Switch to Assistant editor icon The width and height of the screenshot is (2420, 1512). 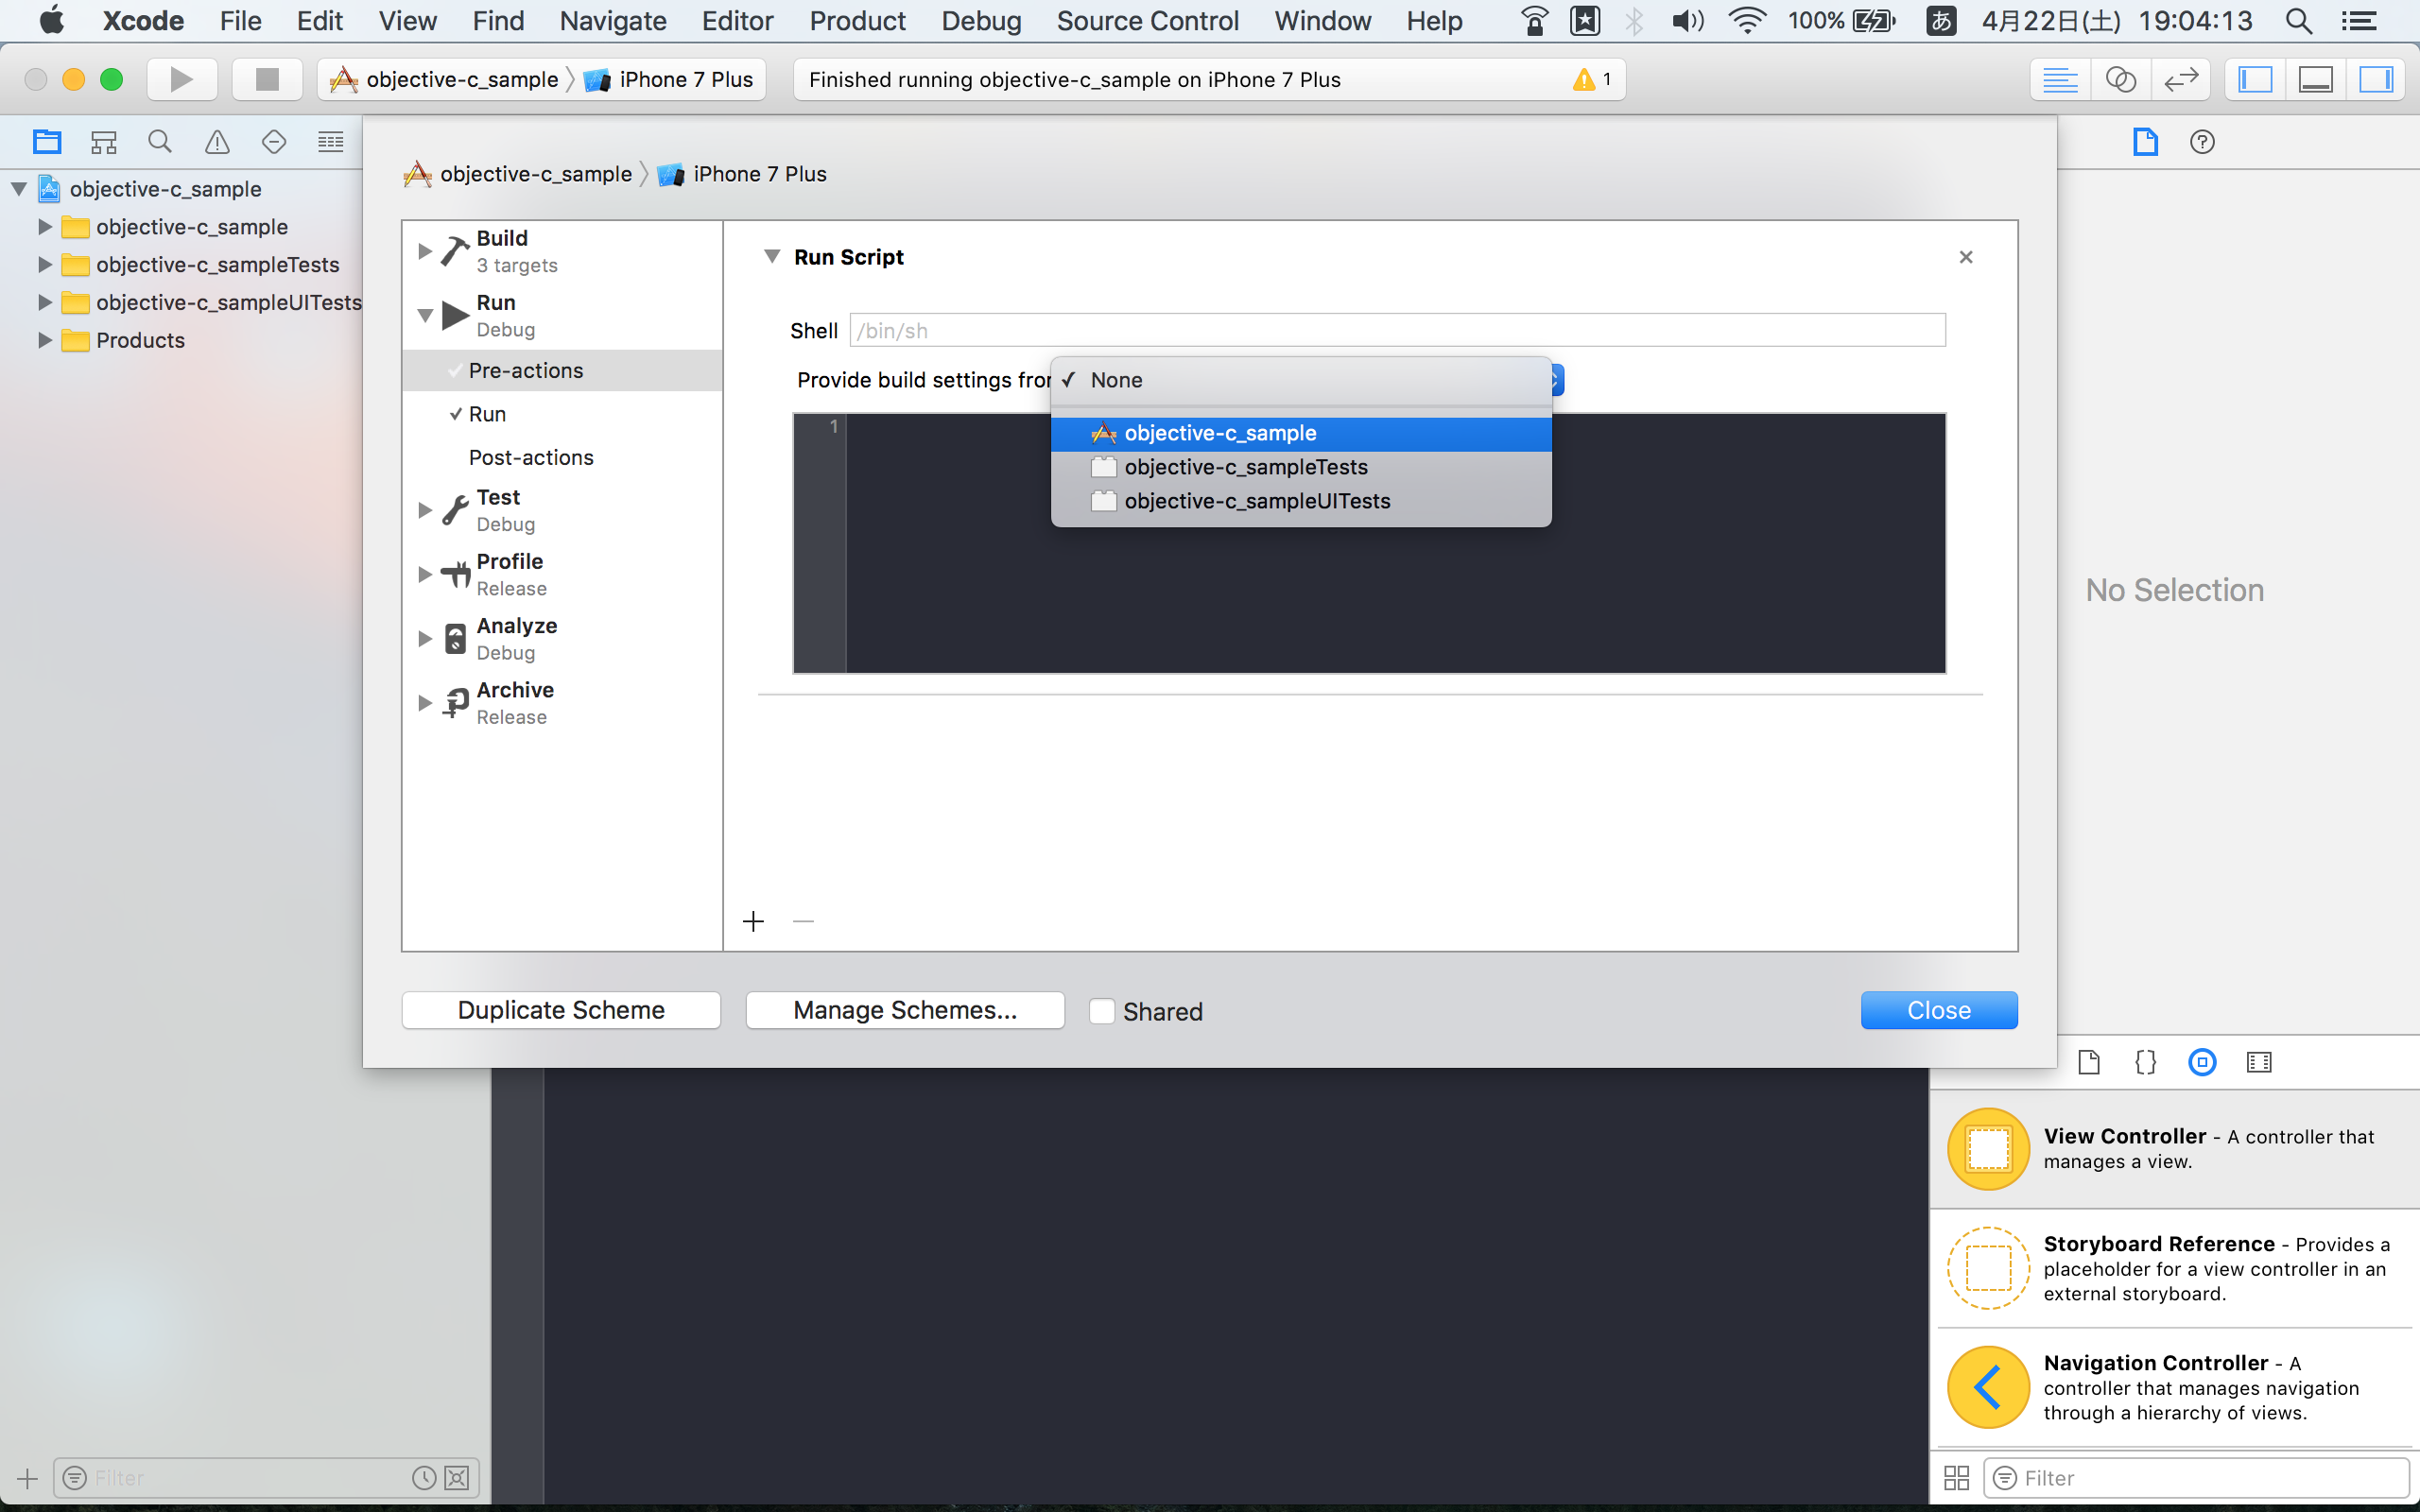coord(2120,79)
